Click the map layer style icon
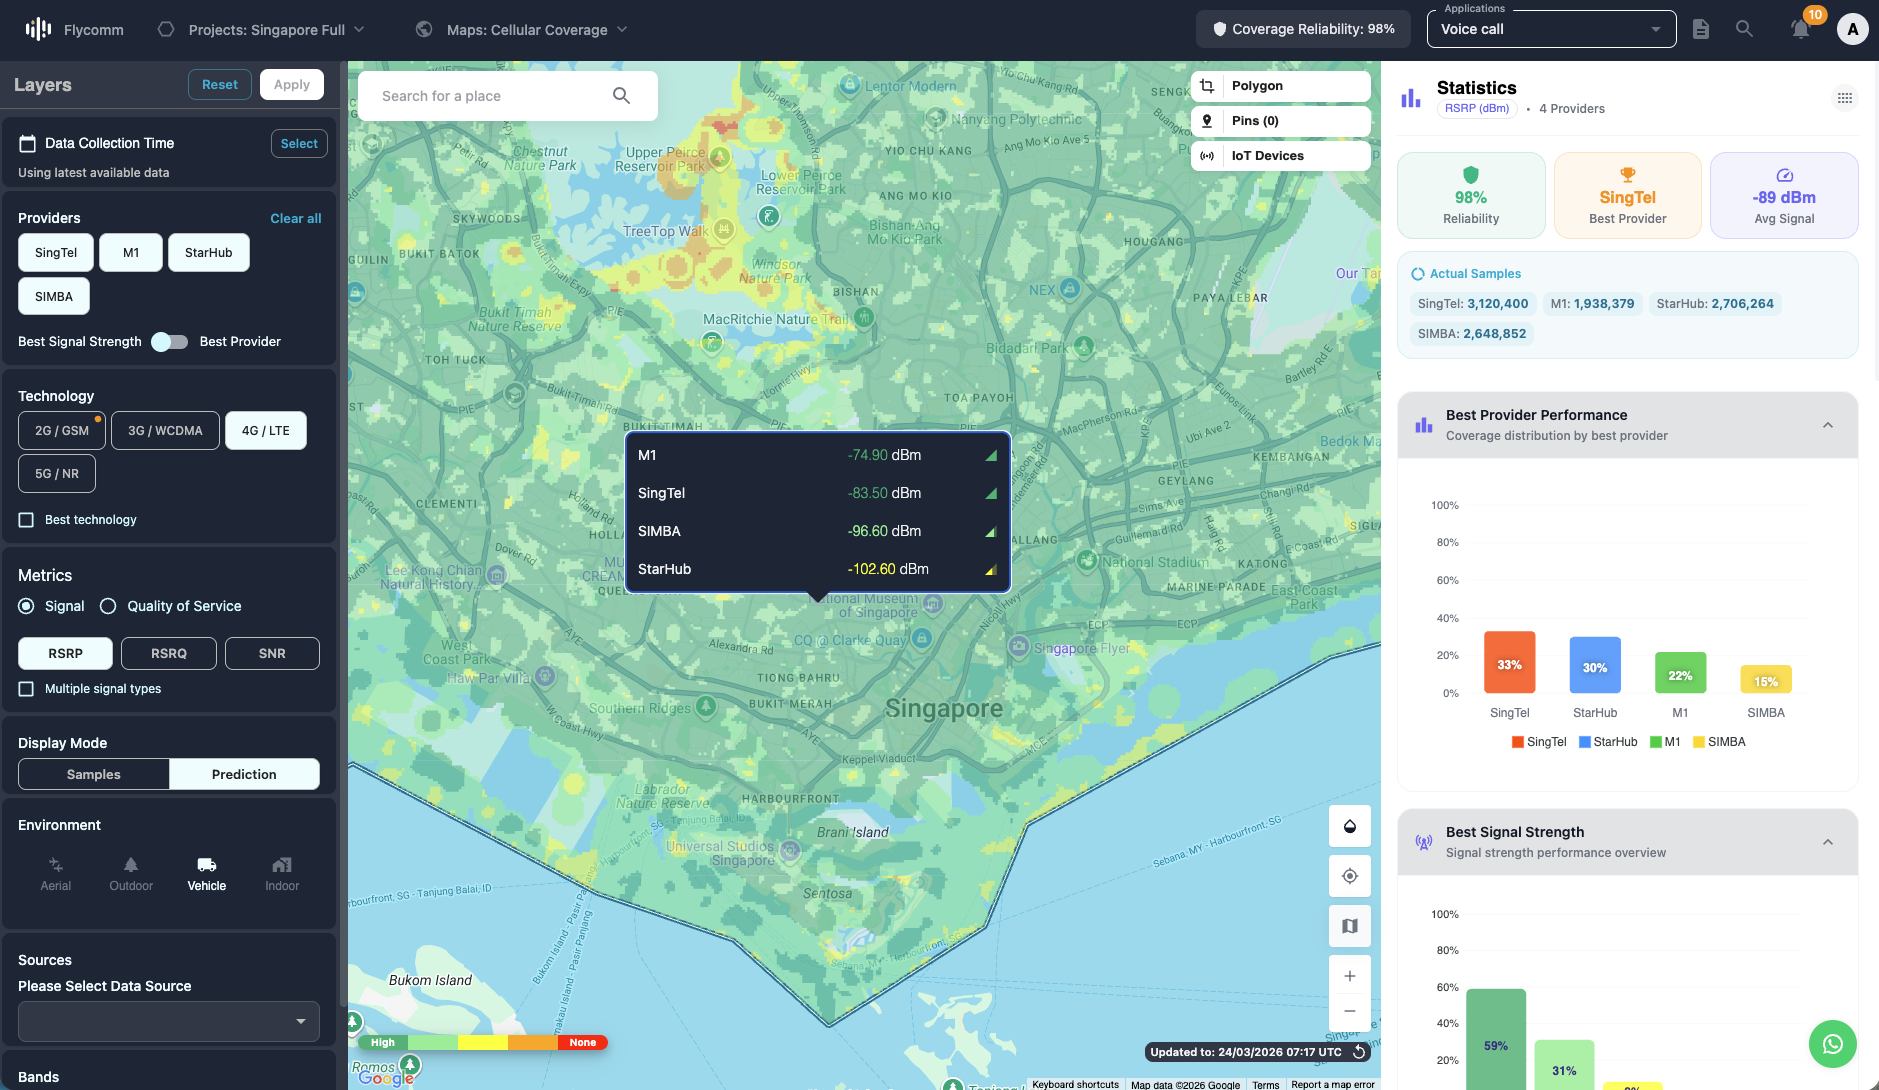The image size is (1879, 1090). pyautogui.click(x=1349, y=925)
